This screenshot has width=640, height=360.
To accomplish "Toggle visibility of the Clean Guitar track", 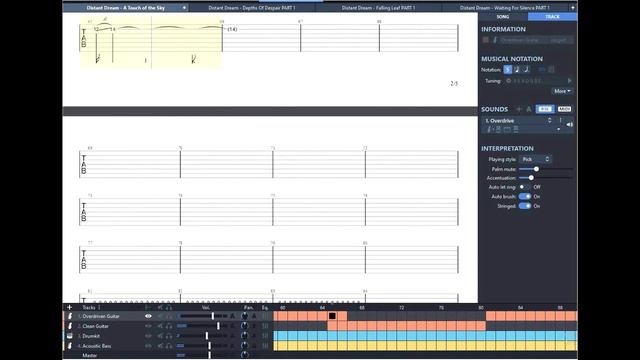I will pyautogui.click(x=148, y=326).
